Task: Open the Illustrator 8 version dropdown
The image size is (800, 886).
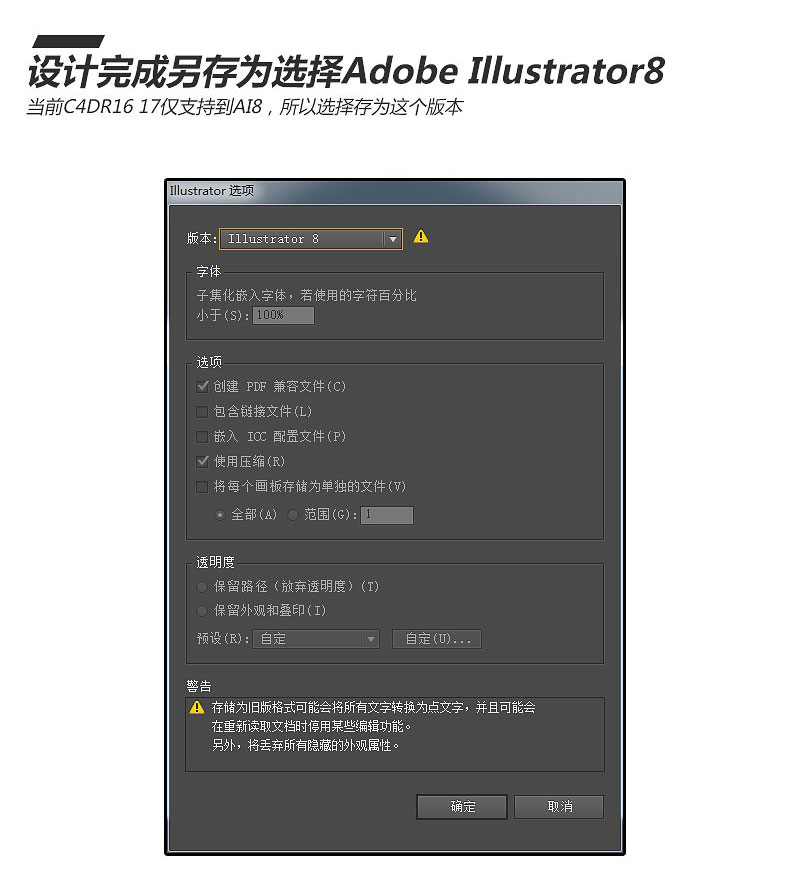Action: (311, 238)
